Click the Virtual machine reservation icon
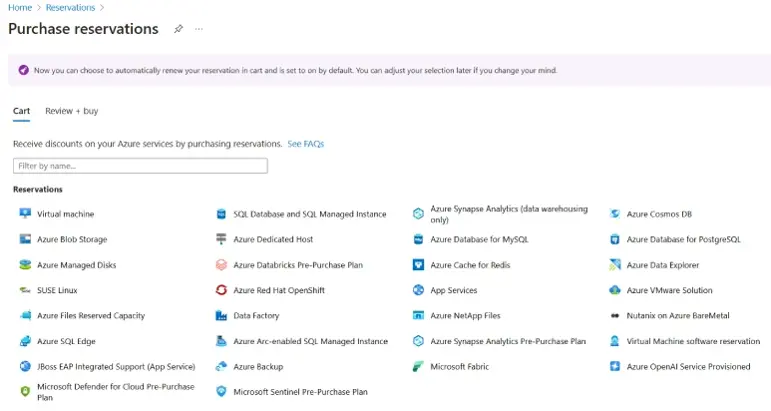This screenshot has height=411, width=771. [x=25, y=213]
